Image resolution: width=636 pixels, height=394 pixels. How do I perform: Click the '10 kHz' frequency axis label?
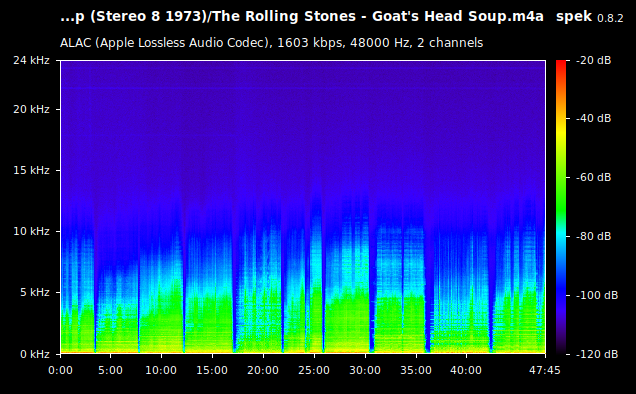(31, 232)
